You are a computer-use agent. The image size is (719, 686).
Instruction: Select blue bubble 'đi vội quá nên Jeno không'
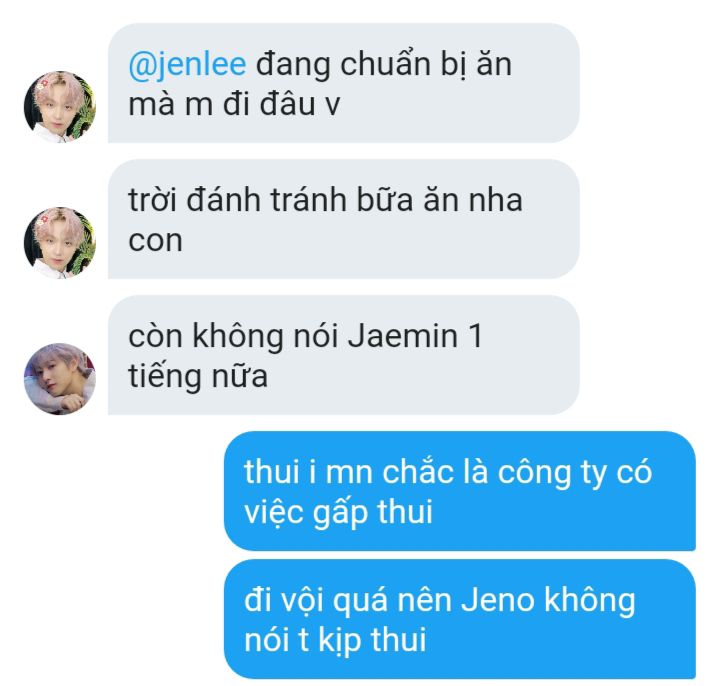(x=460, y=619)
